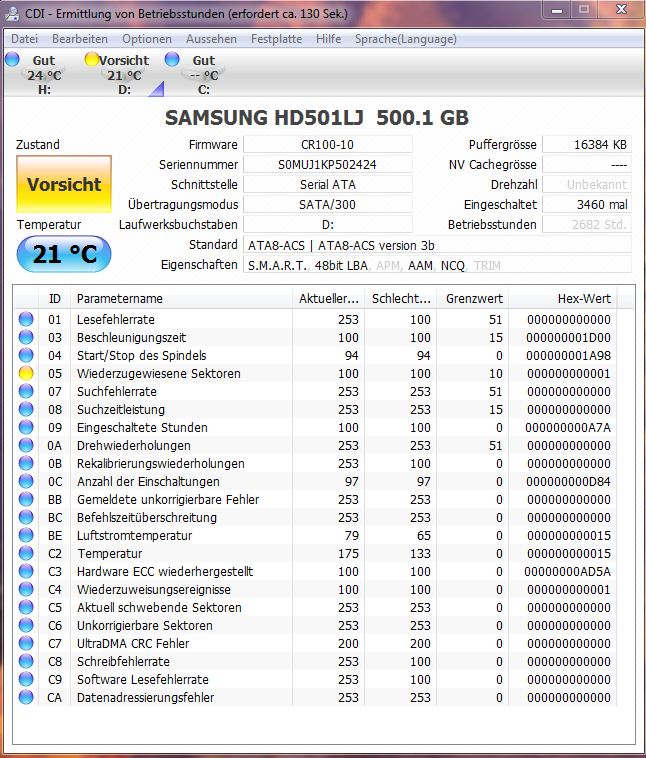Sort by the ID column header
The height and width of the screenshot is (758, 646).
click(x=55, y=299)
